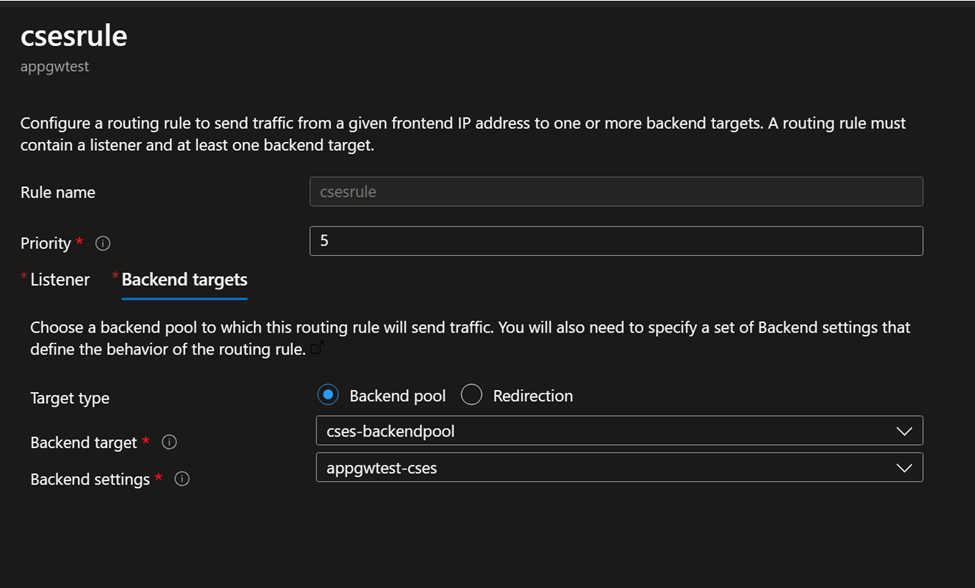Screen dimensions: 975x588
Task: Click the disabled Rule name field
Action: pos(616,191)
